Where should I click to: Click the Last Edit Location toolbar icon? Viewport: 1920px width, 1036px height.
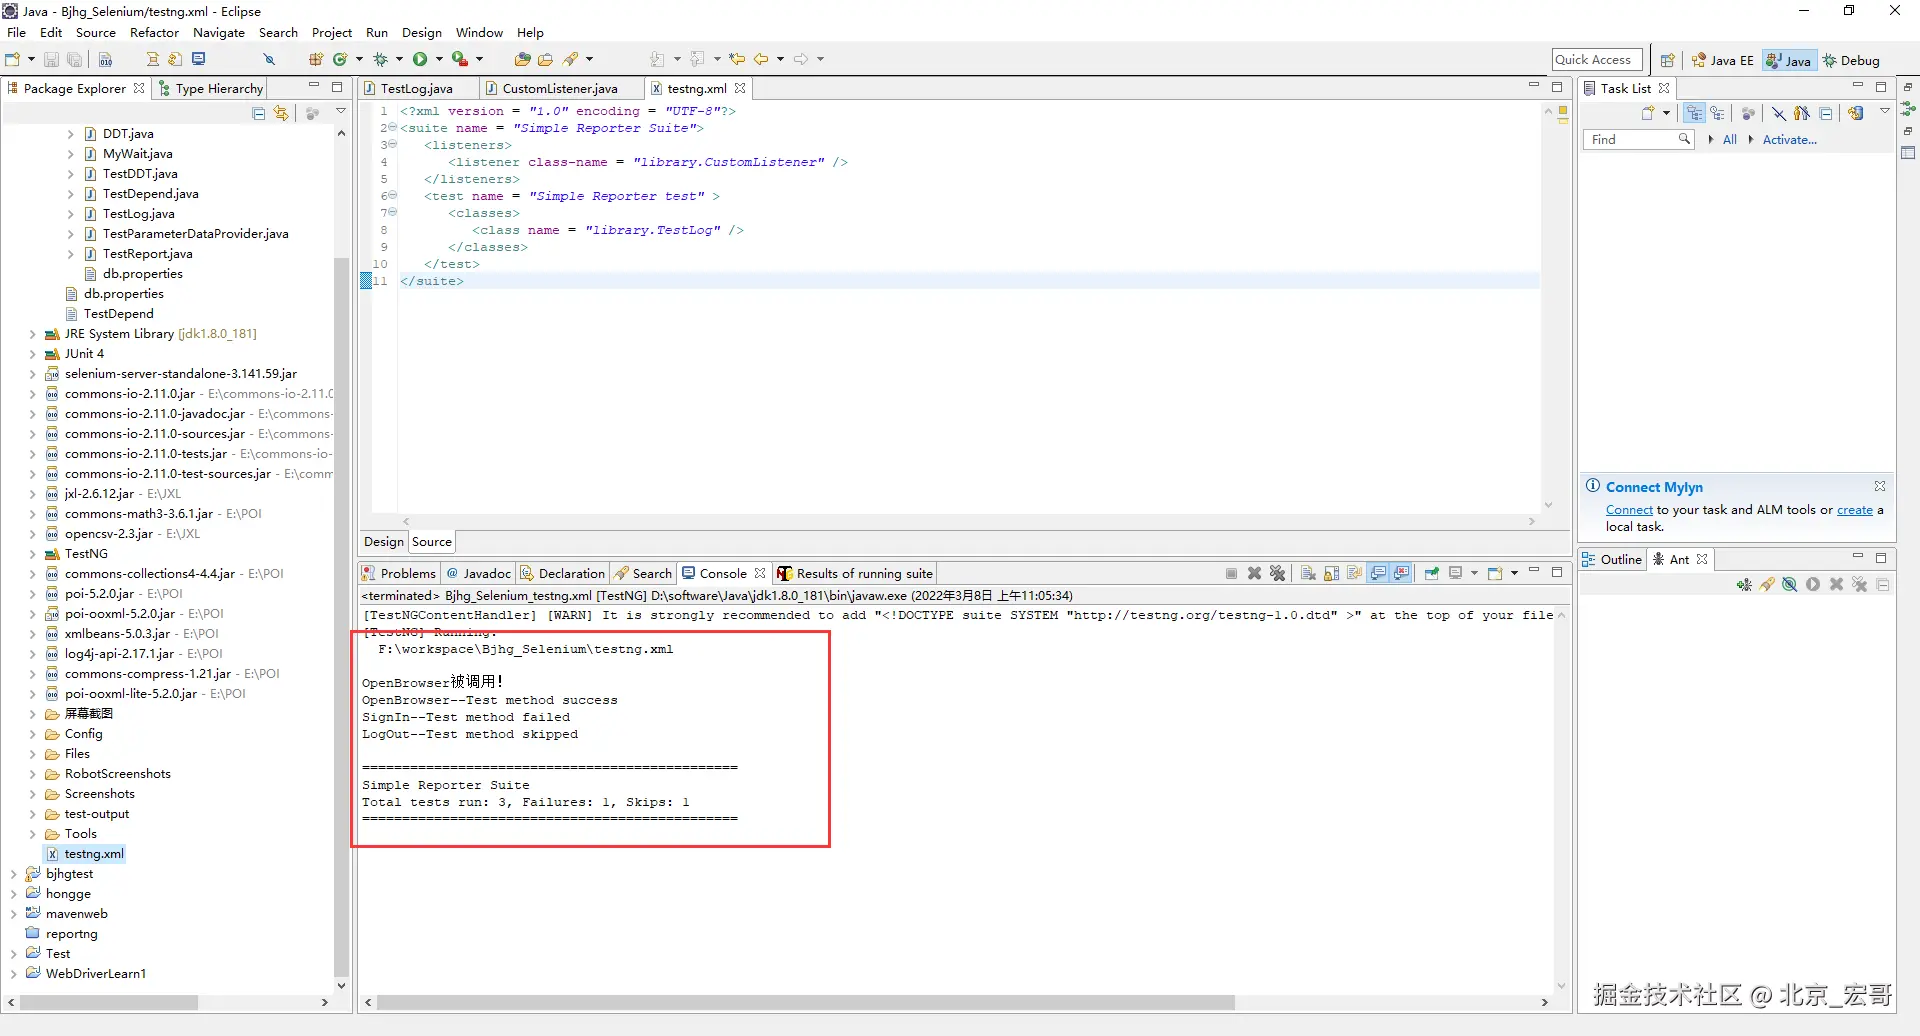[x=737, y=59]
